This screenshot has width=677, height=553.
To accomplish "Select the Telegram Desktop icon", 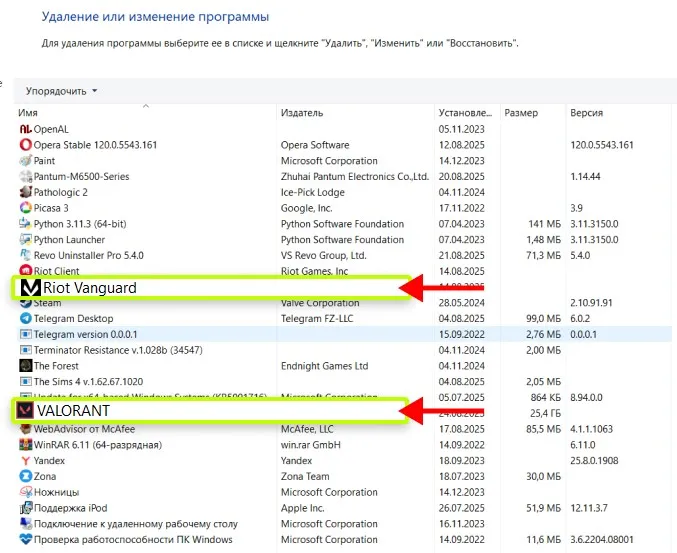I will point(25,318).
